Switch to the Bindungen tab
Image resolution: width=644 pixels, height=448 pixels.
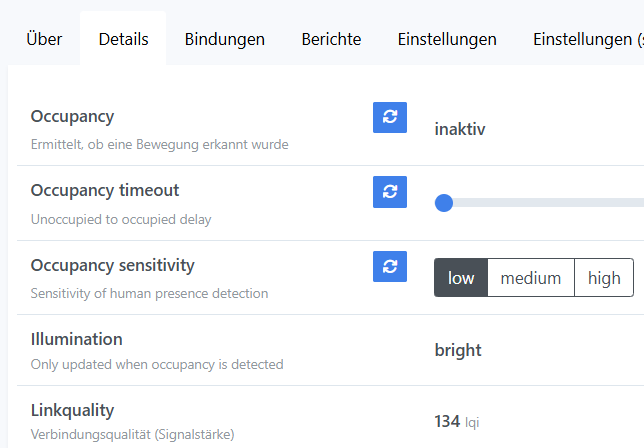tap(225, 40)
